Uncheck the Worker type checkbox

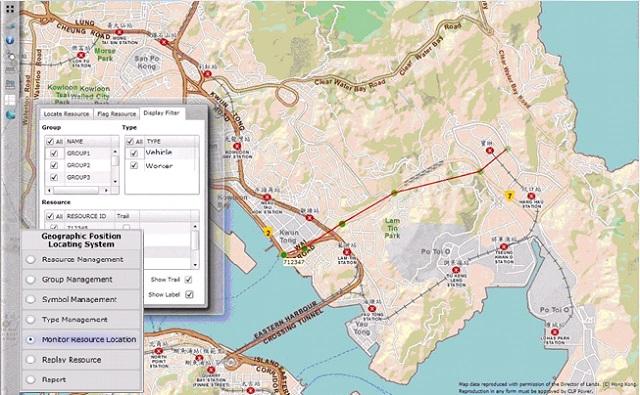pos(133,165)
